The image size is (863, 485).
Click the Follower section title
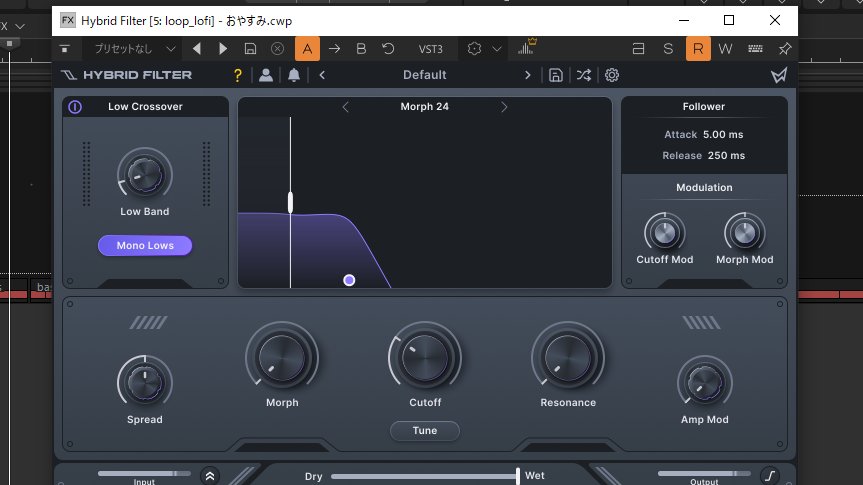point(704,107)
